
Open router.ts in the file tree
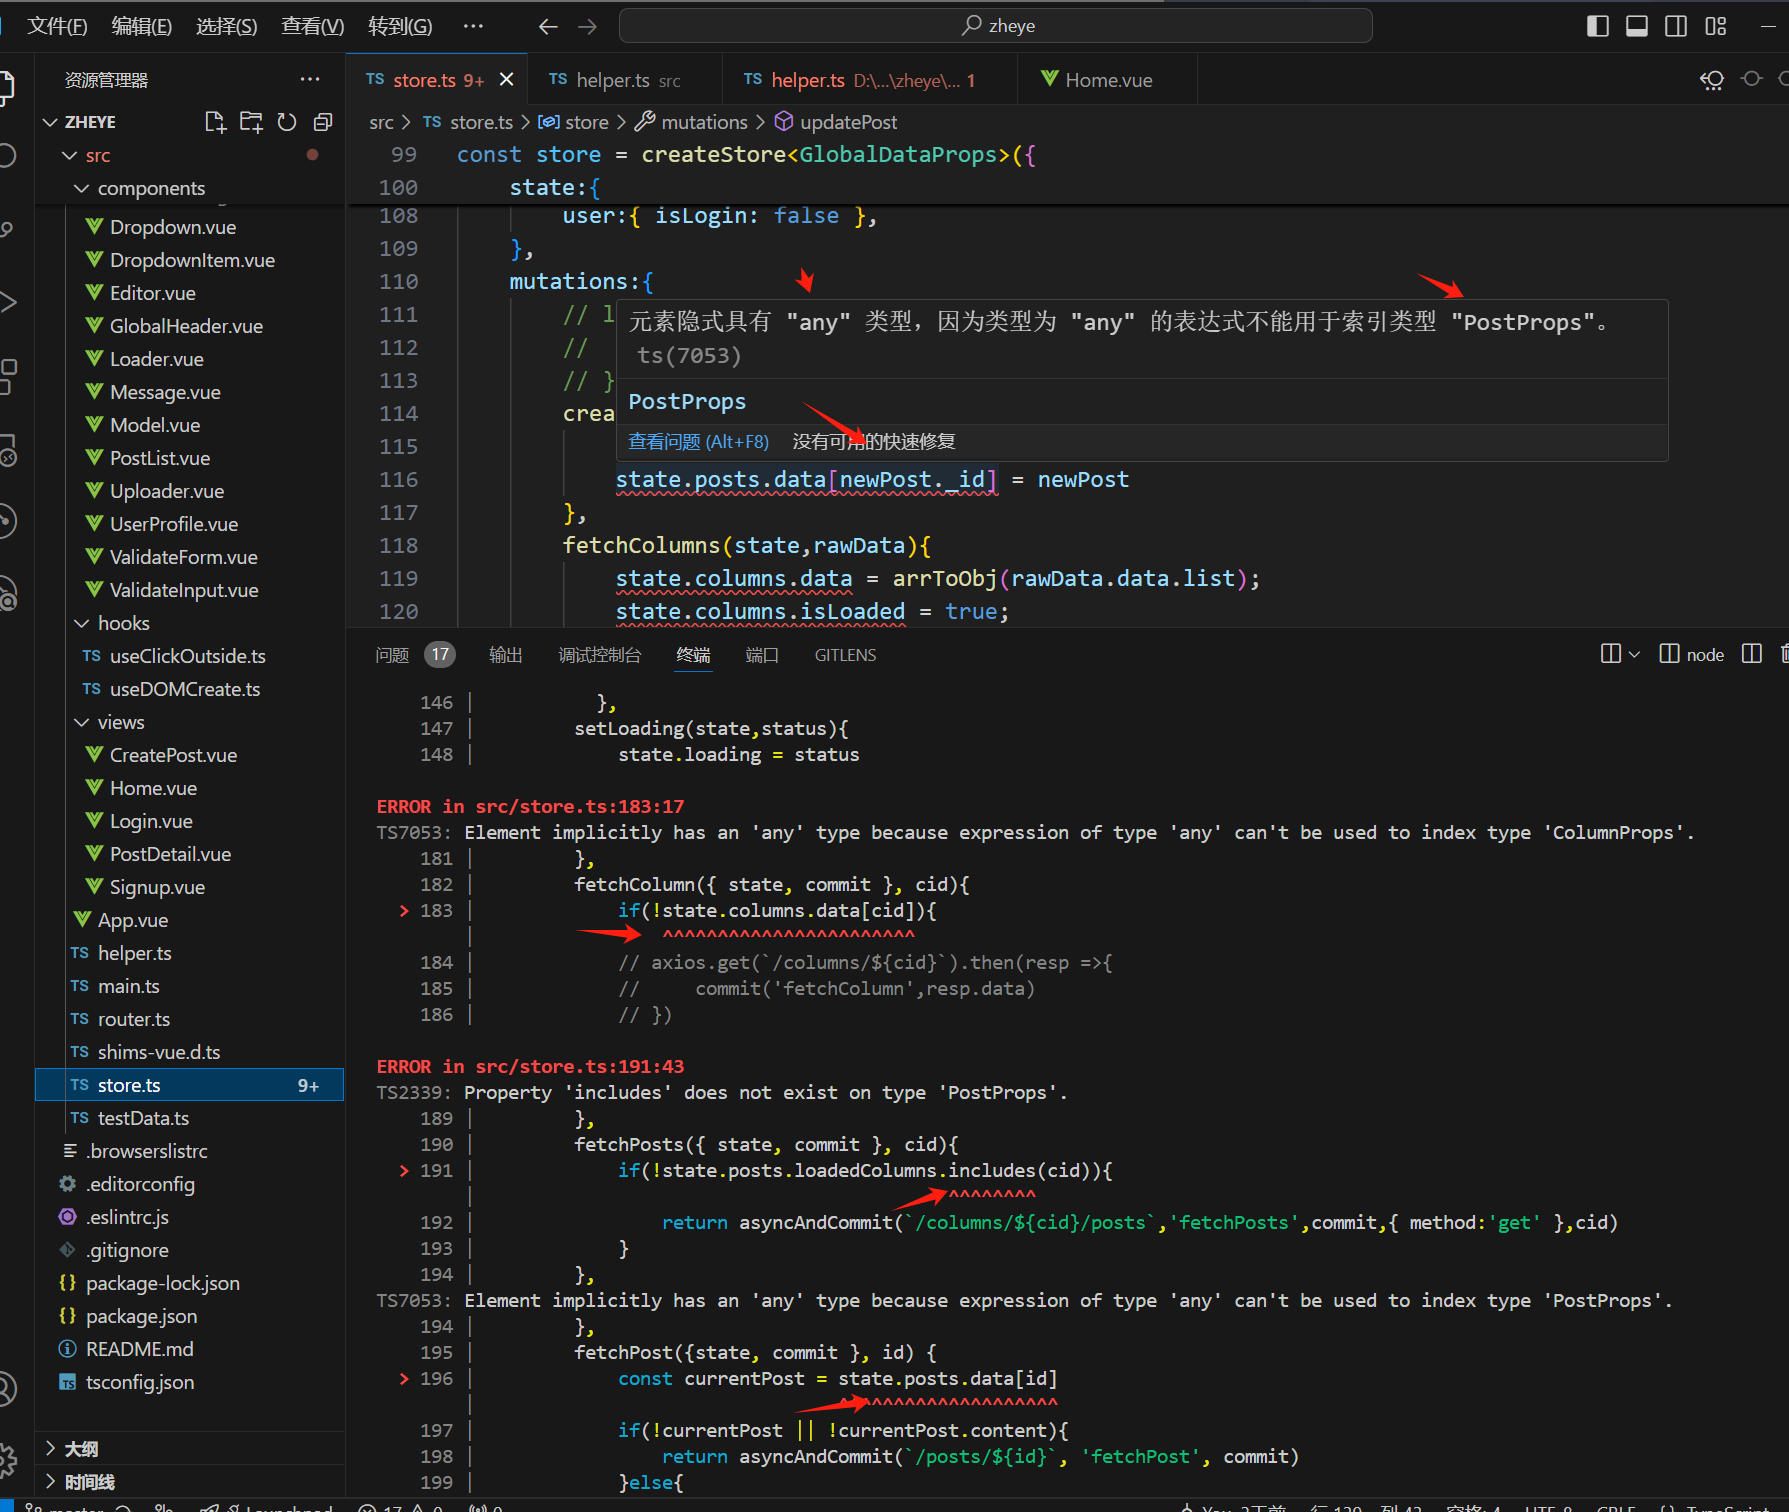coord(133,1019)
